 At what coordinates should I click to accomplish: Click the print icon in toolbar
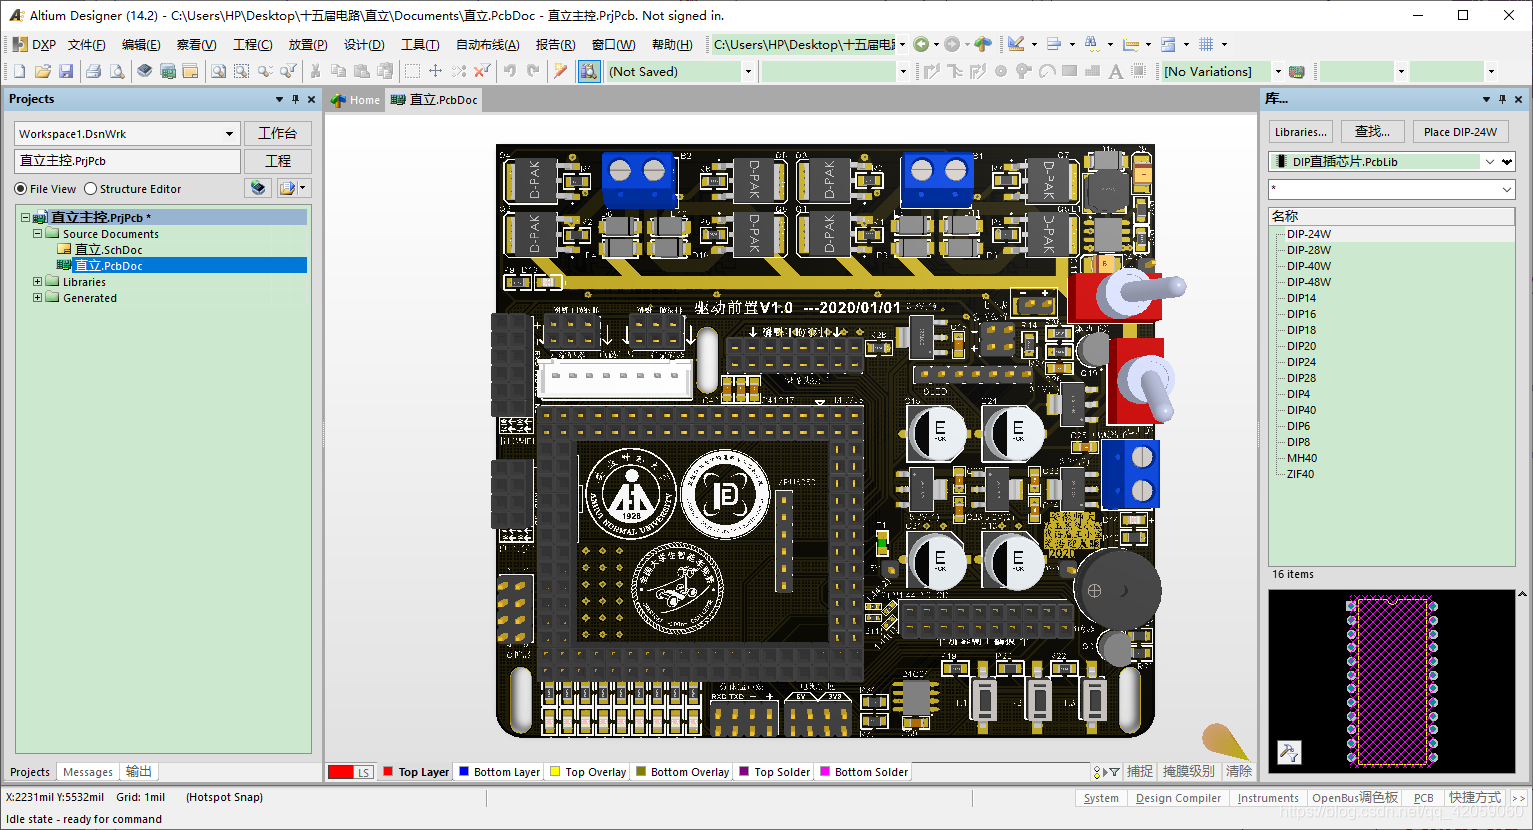click(93, 71)
